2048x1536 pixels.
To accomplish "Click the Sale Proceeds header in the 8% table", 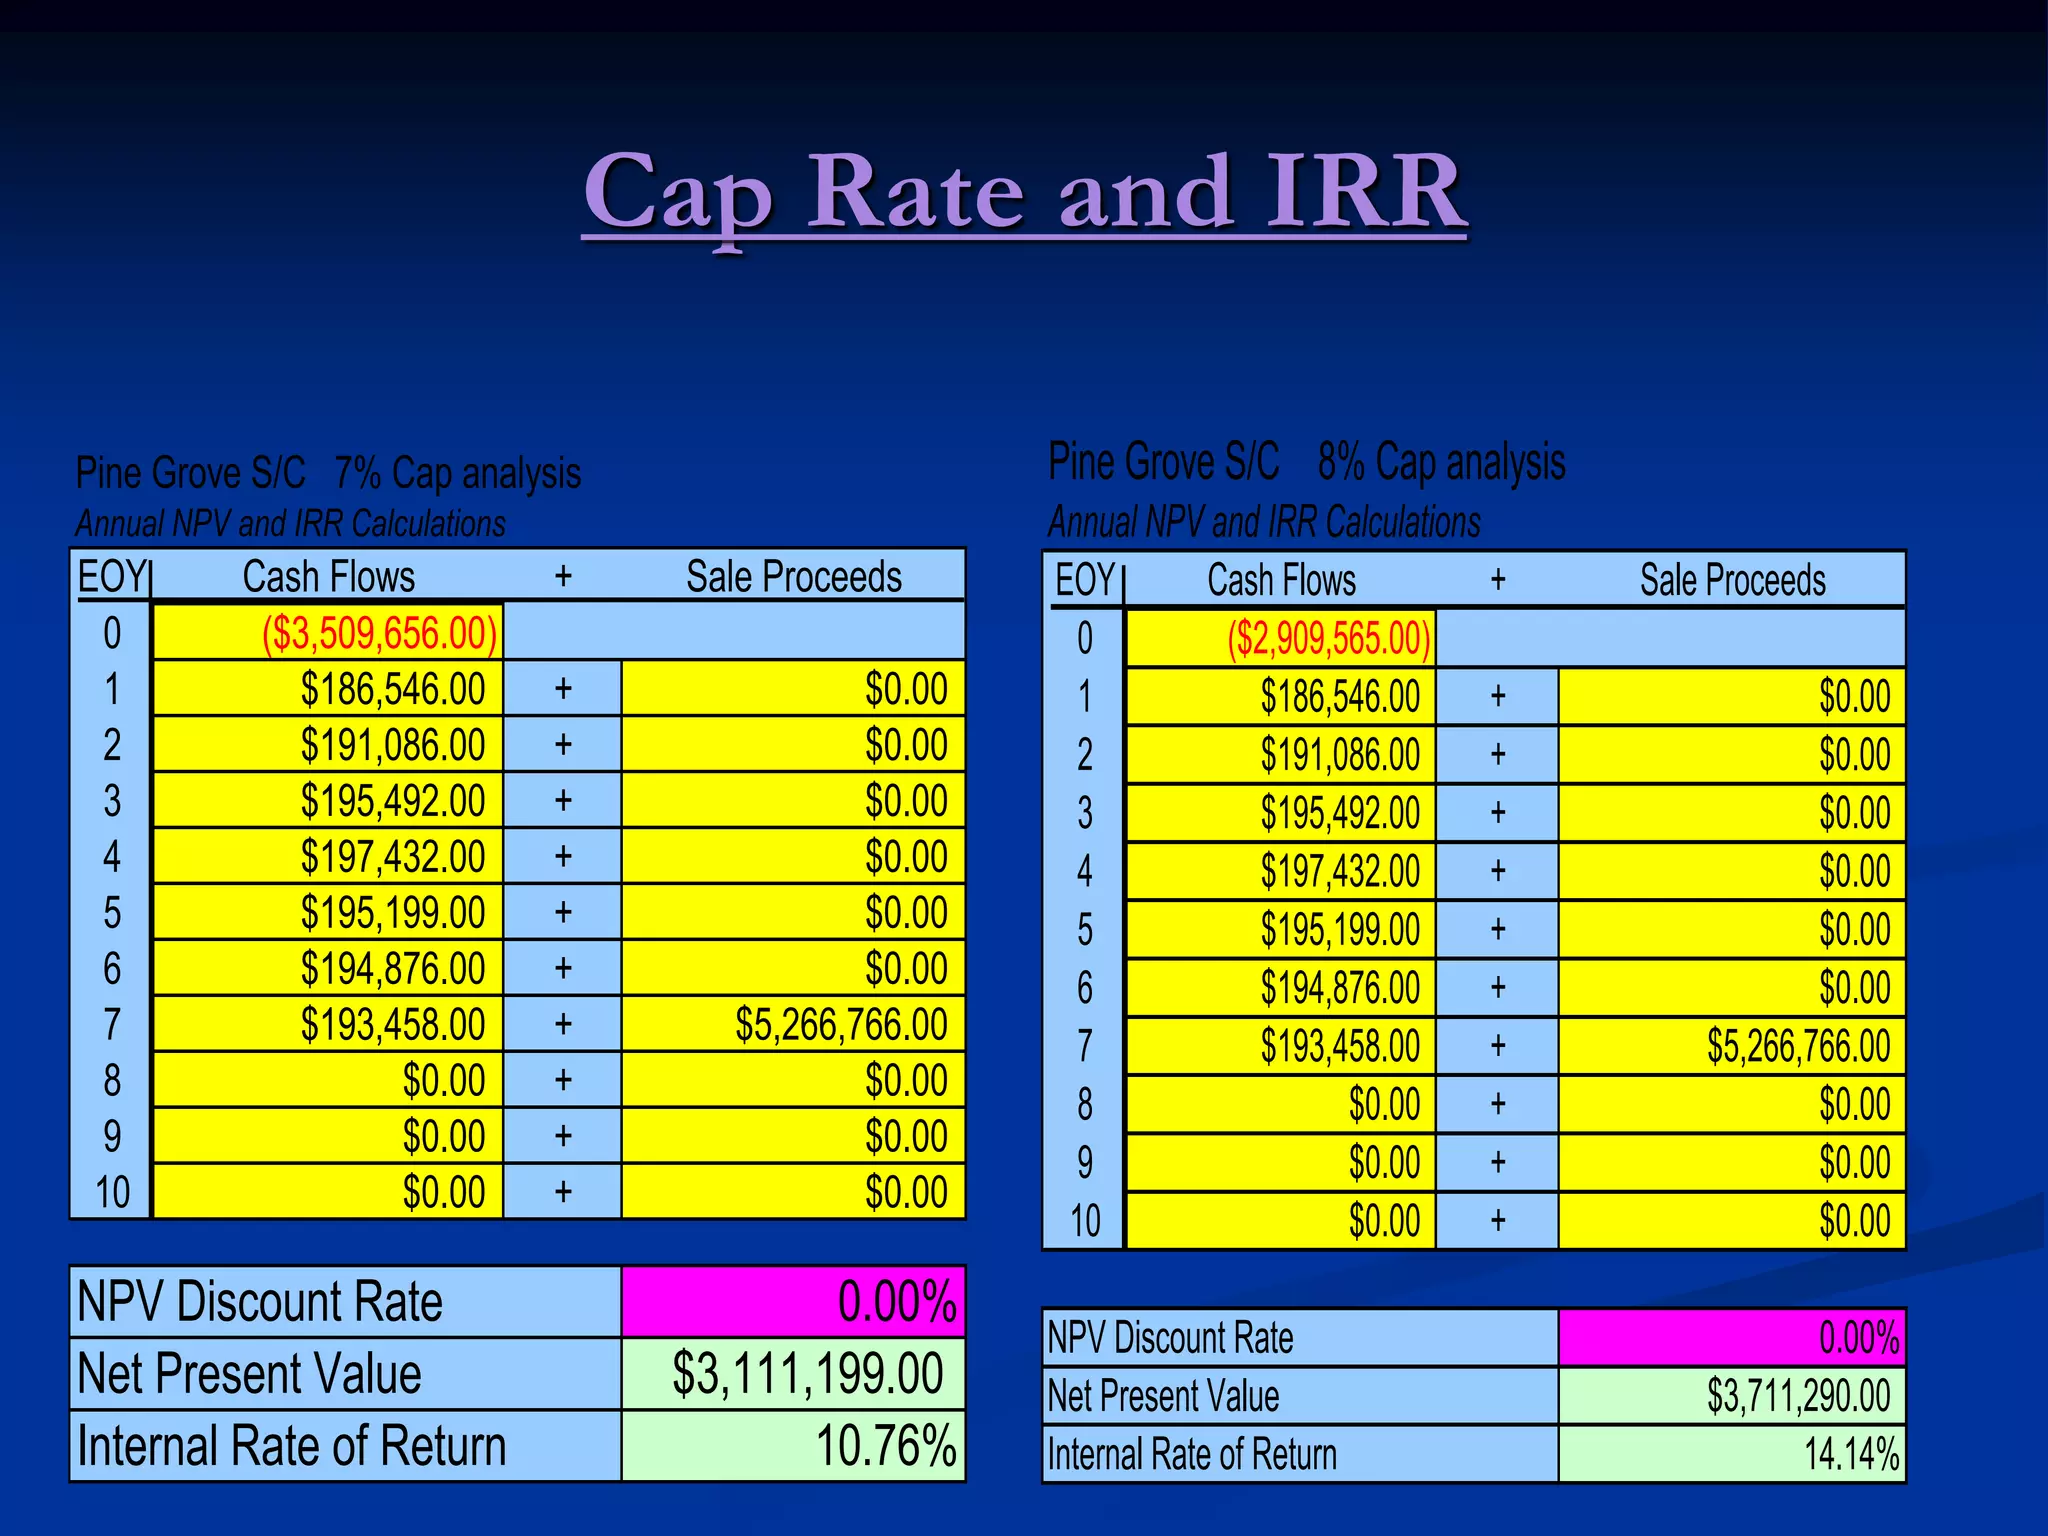I will pos(1733,580).
